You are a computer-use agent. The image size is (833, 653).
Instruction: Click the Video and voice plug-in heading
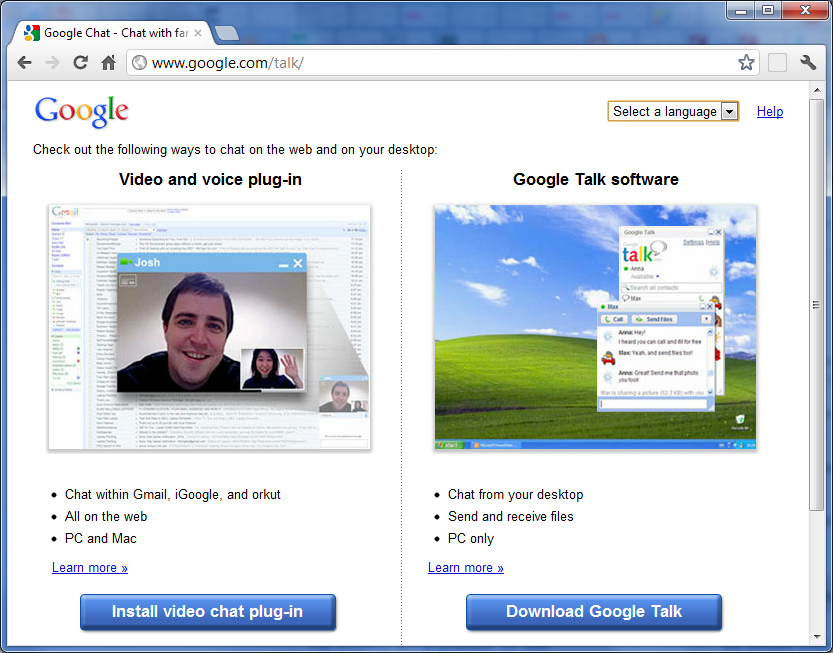click(x=210, y=180)
